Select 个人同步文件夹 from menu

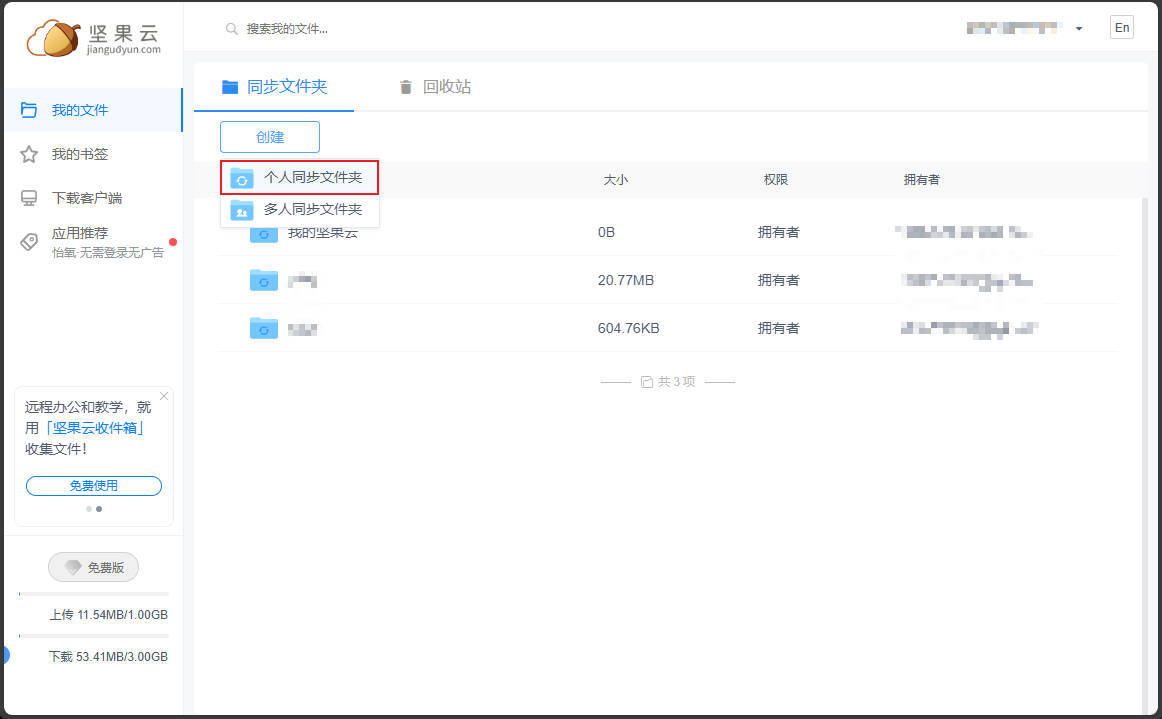312,178
